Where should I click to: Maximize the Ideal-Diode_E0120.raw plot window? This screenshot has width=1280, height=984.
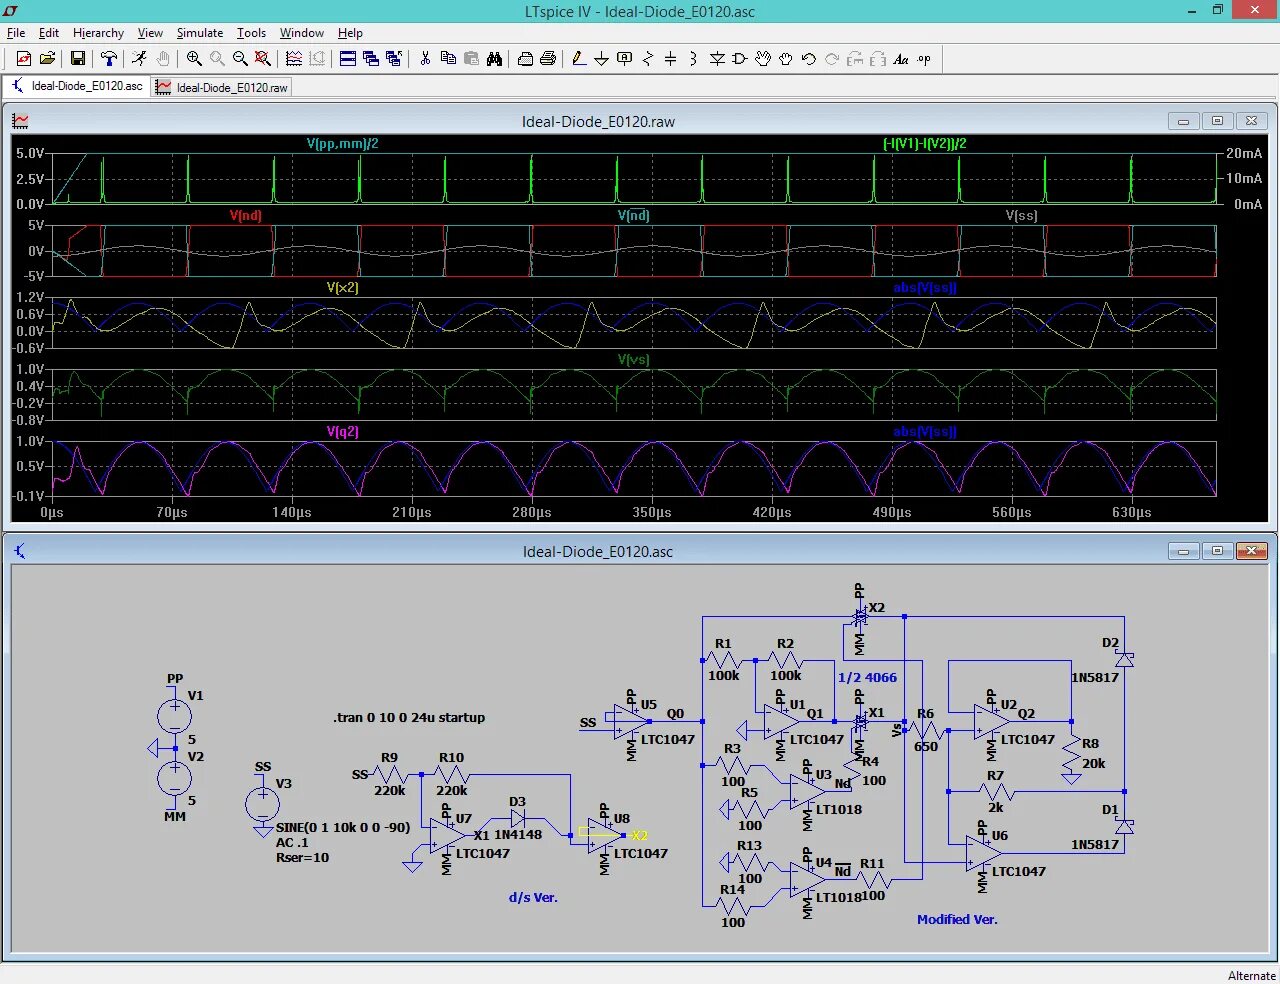point(1217,121)
